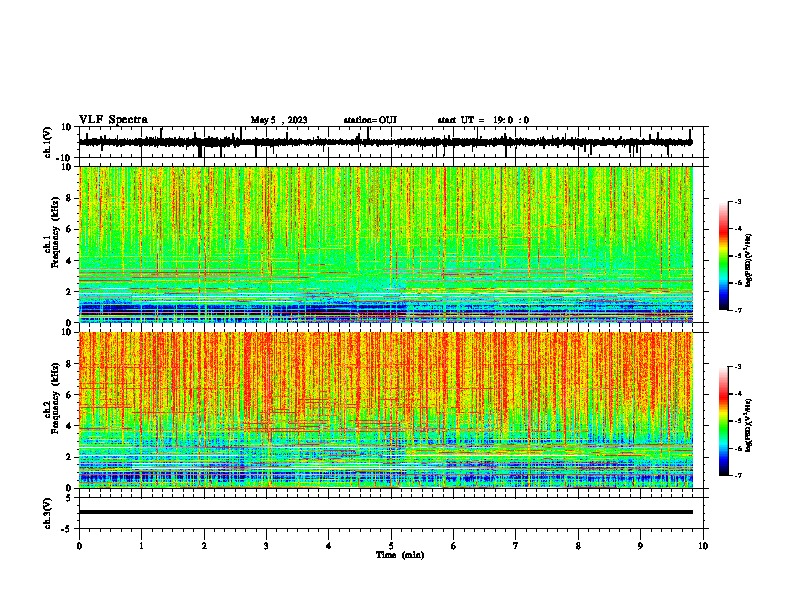Click the "9" tick on the time axis
This screenshot has height=612, width=792.
[x=640, y=546]
